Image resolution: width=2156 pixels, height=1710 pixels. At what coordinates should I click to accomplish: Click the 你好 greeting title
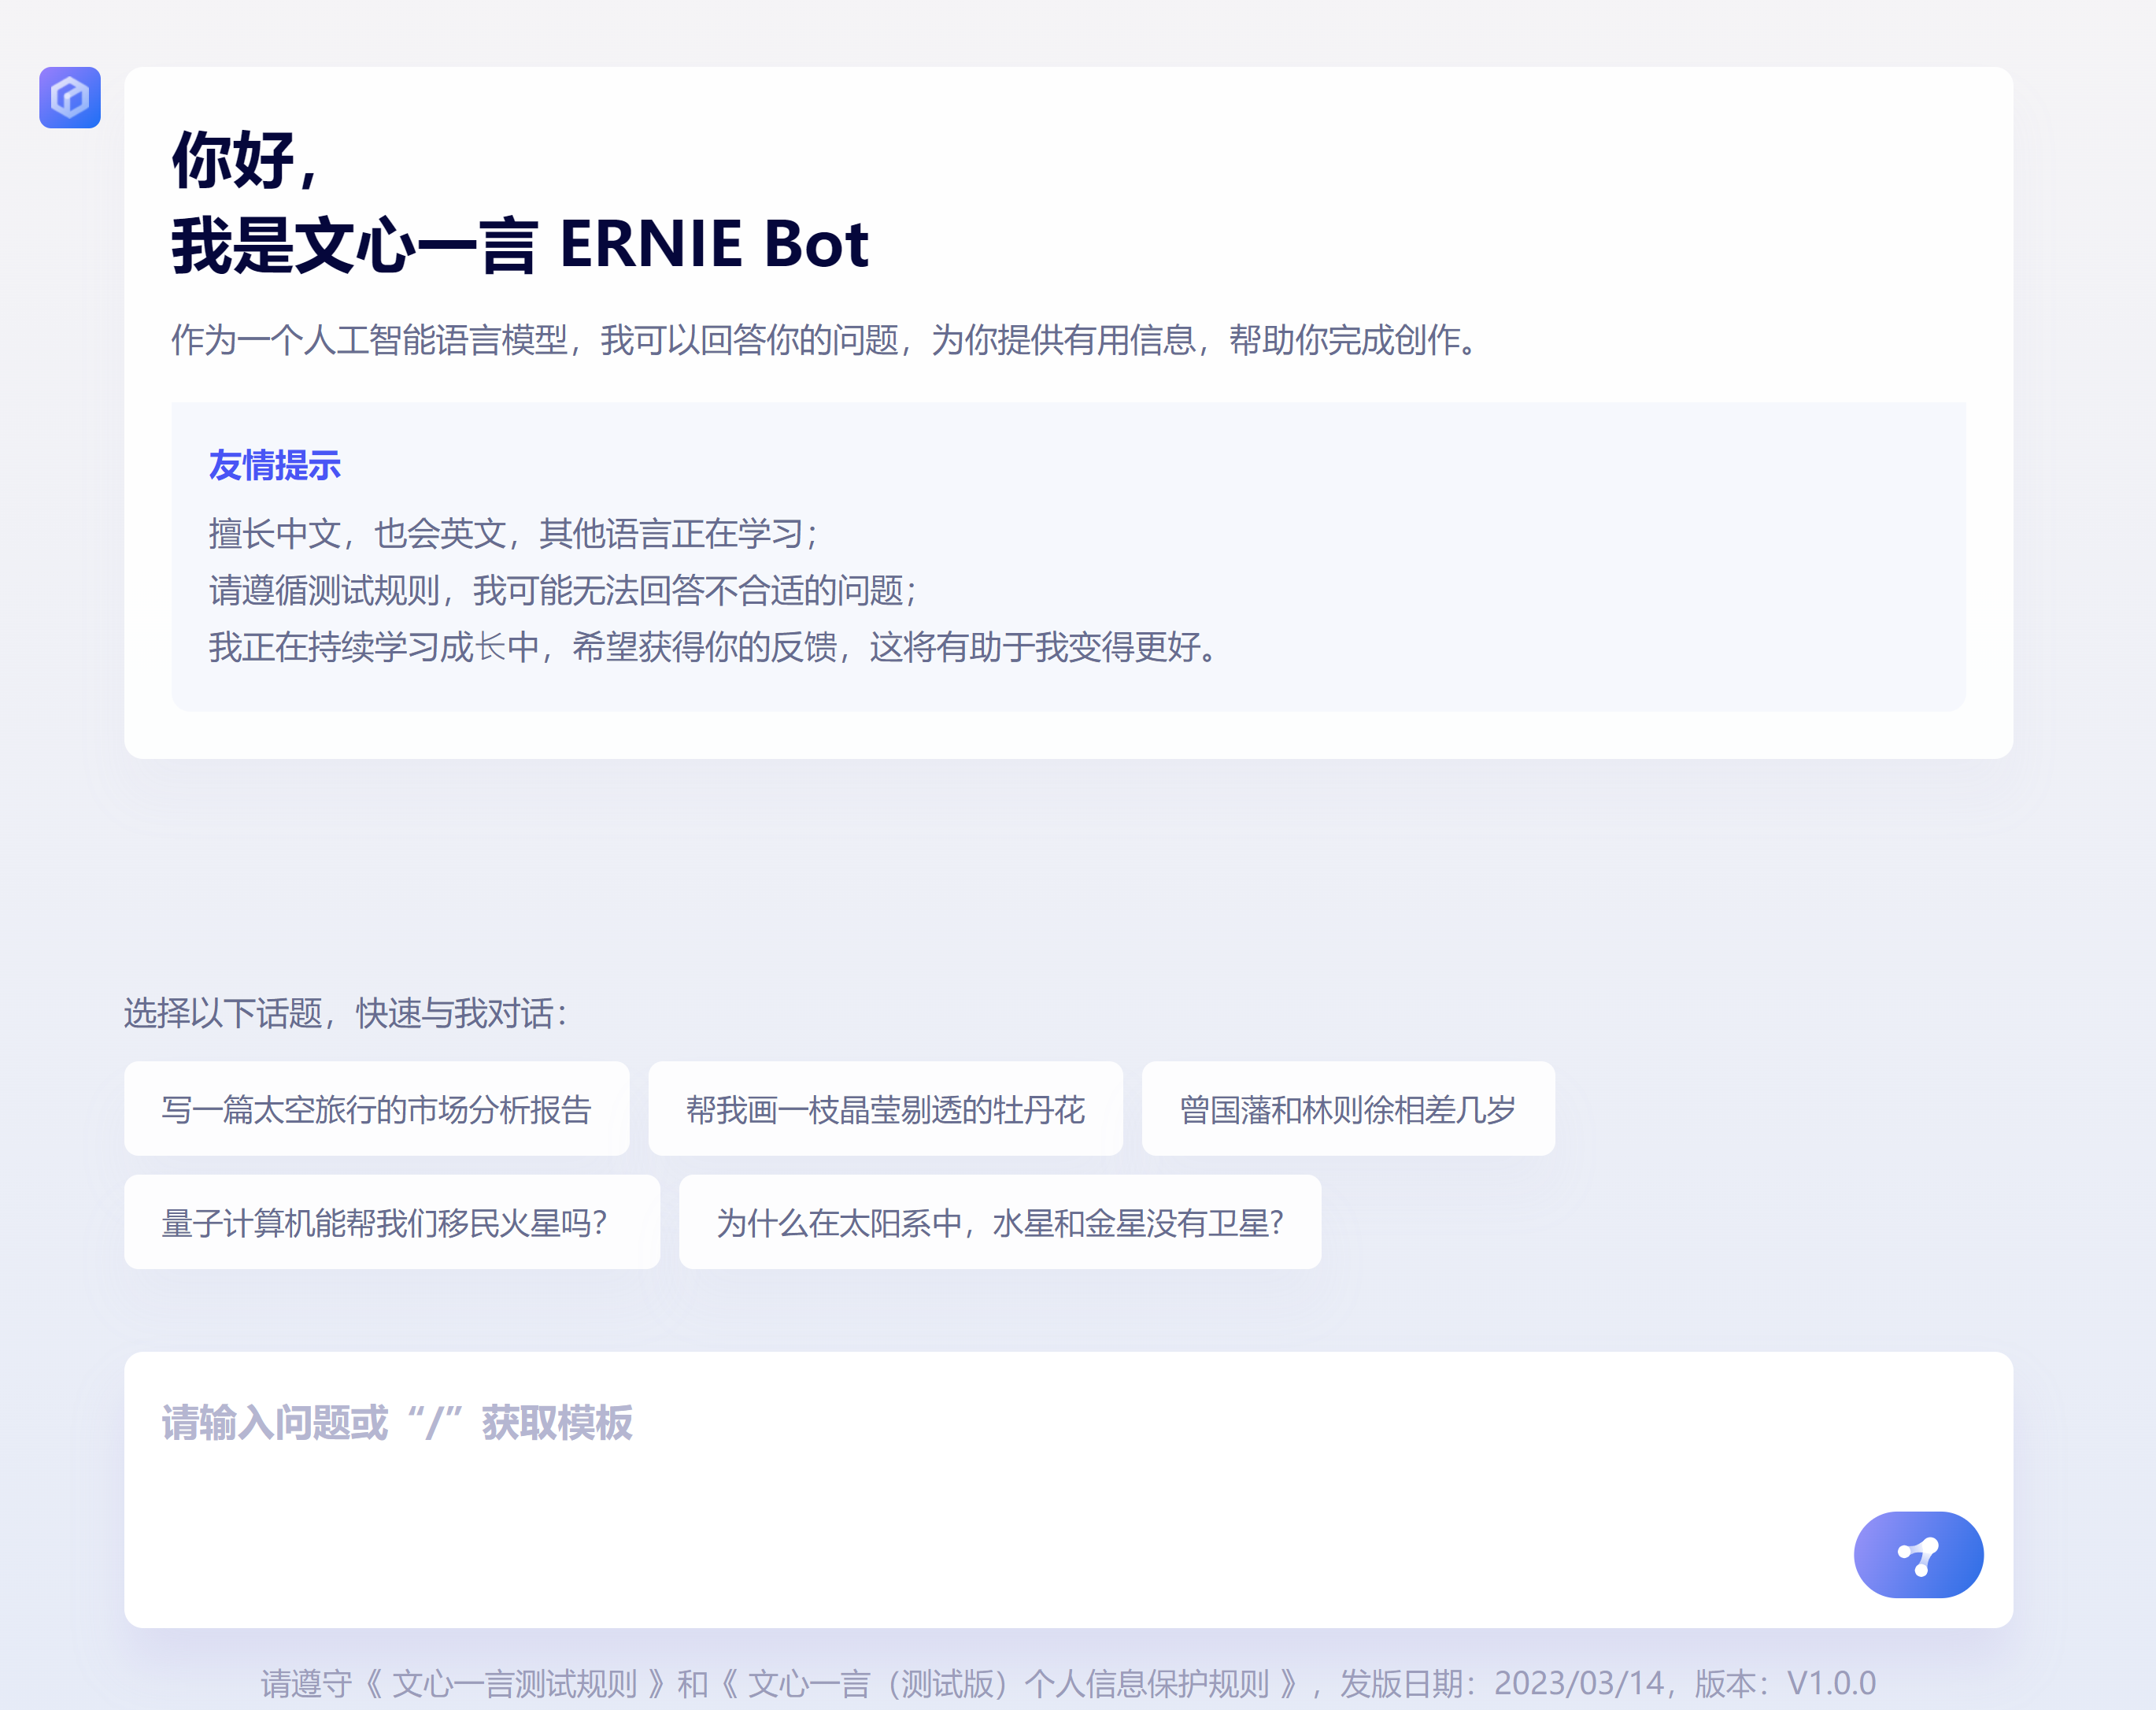pos(246,160)
